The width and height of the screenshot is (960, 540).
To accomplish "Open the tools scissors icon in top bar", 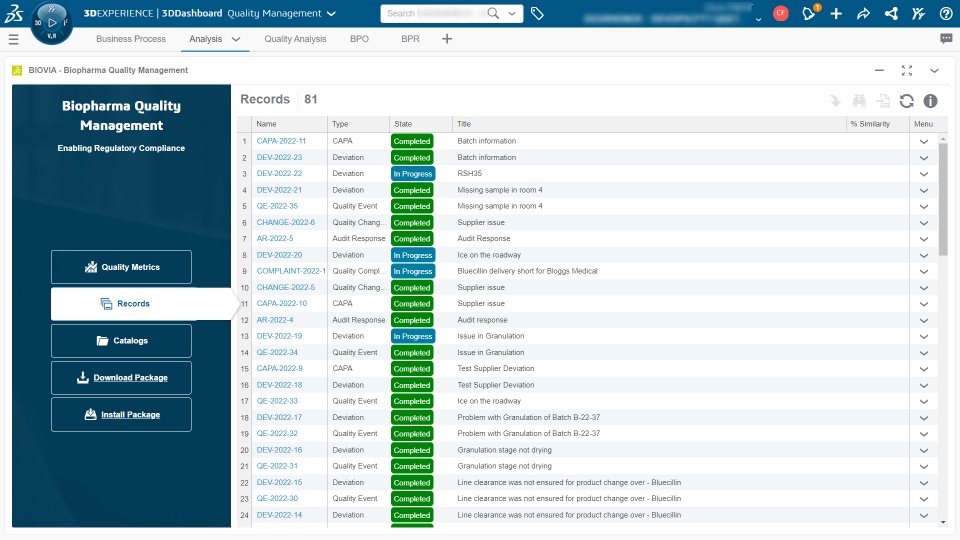I will pos(918,13).
